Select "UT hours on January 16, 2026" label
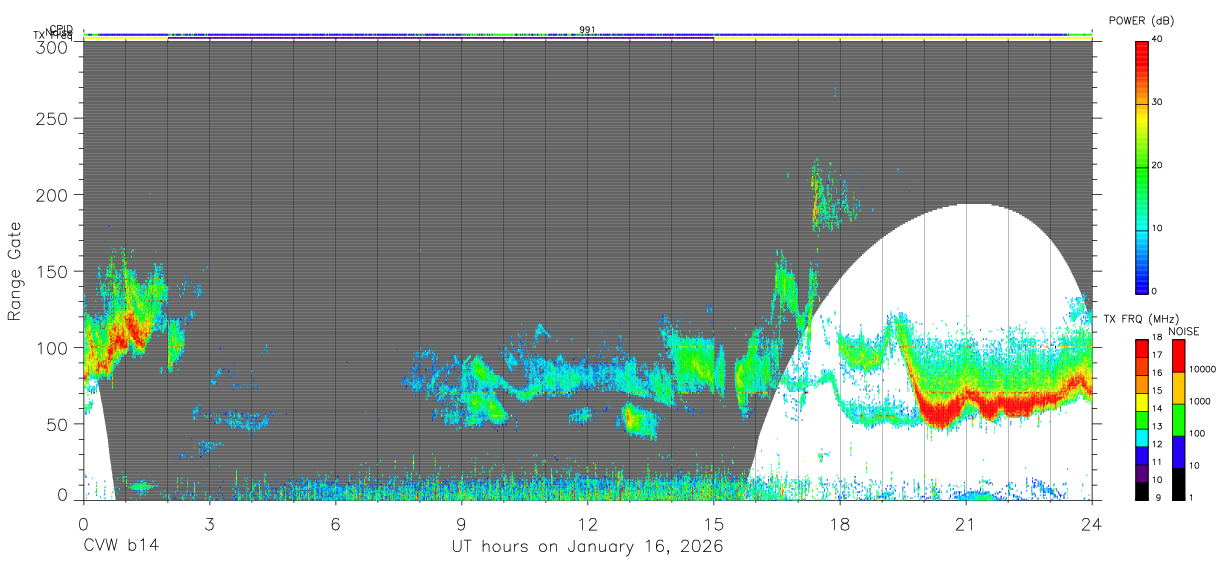The width and height of the screenshot is (1228, 567). (587, 547)
